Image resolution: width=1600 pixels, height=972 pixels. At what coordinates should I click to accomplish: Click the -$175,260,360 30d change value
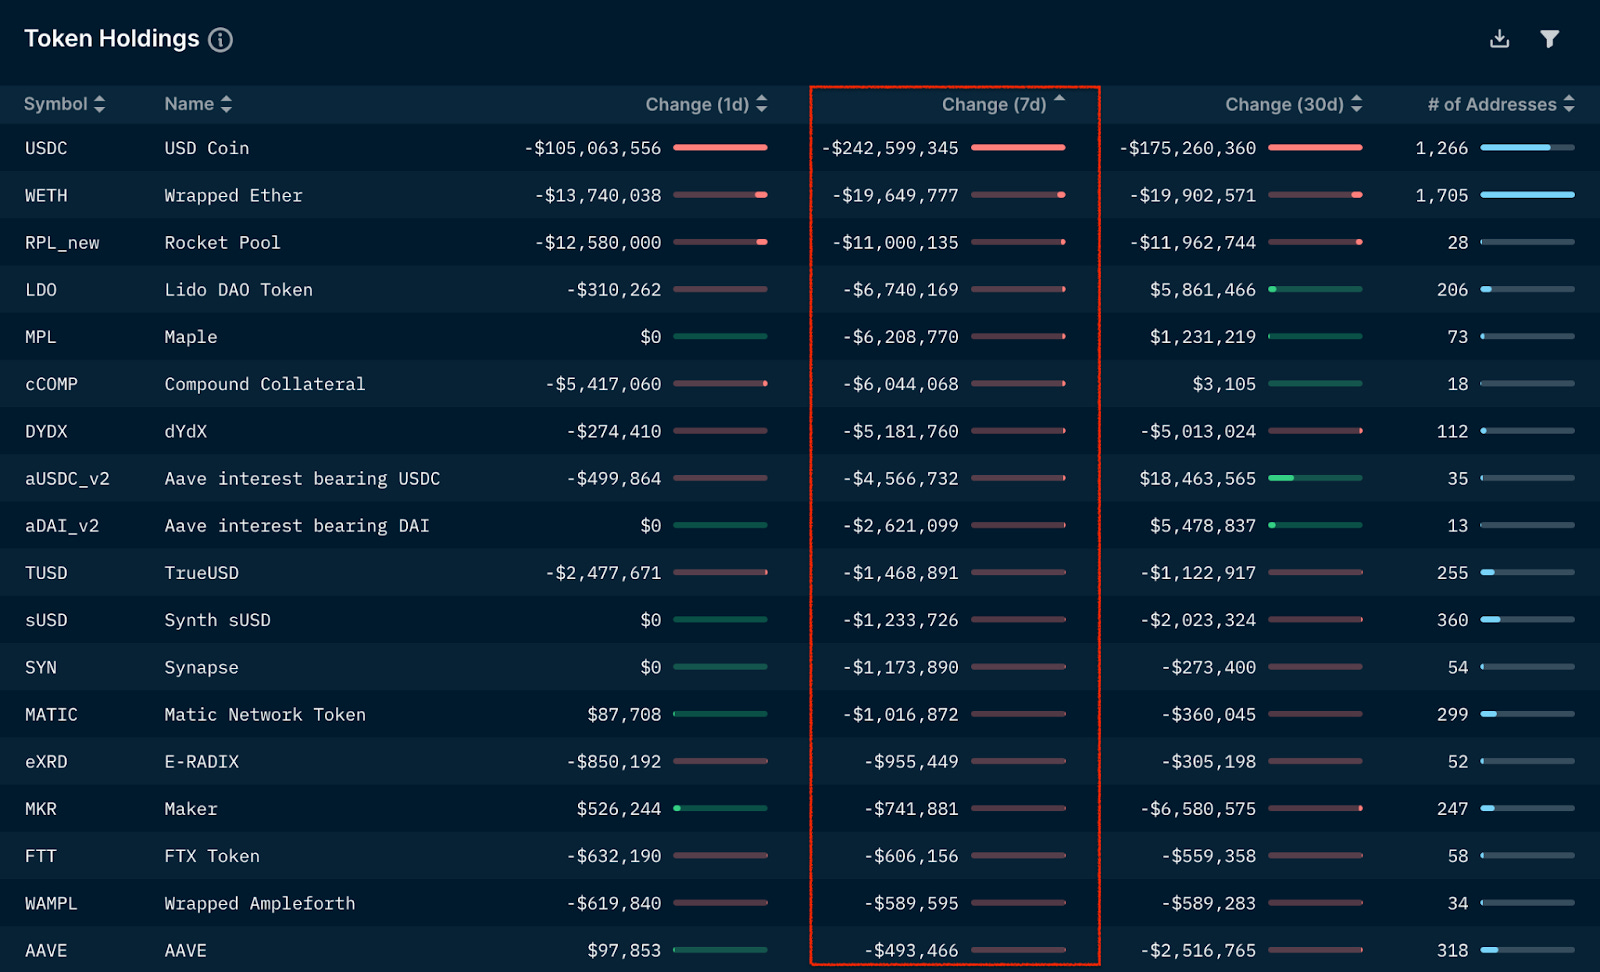coord(1188,148)
